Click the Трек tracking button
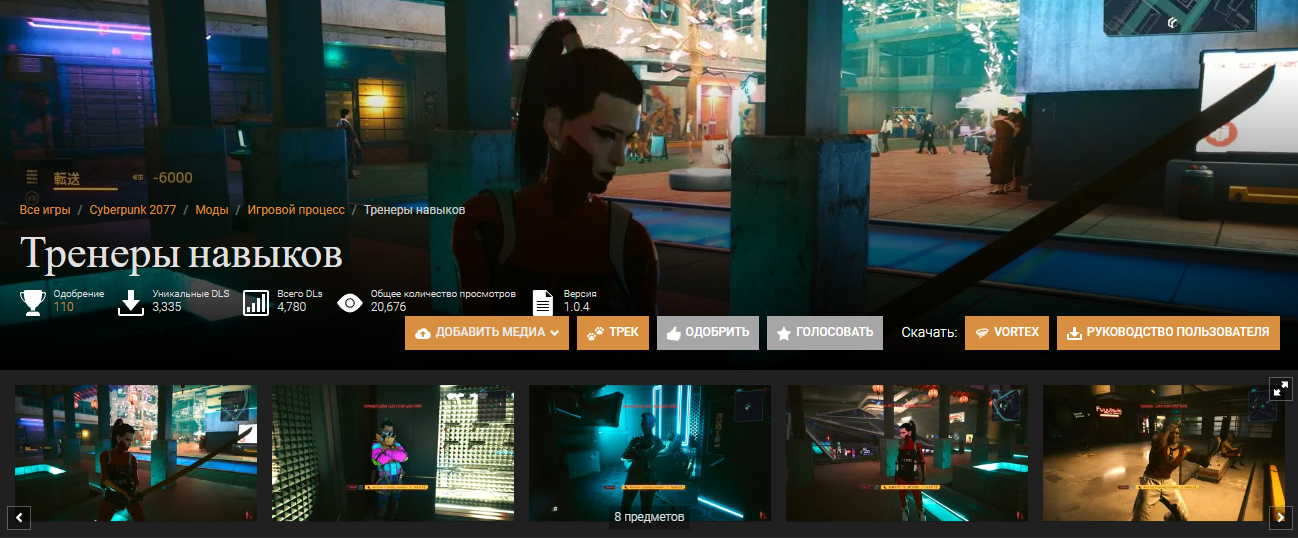This screenshot has width=1298, height=538. pos(614,332)
